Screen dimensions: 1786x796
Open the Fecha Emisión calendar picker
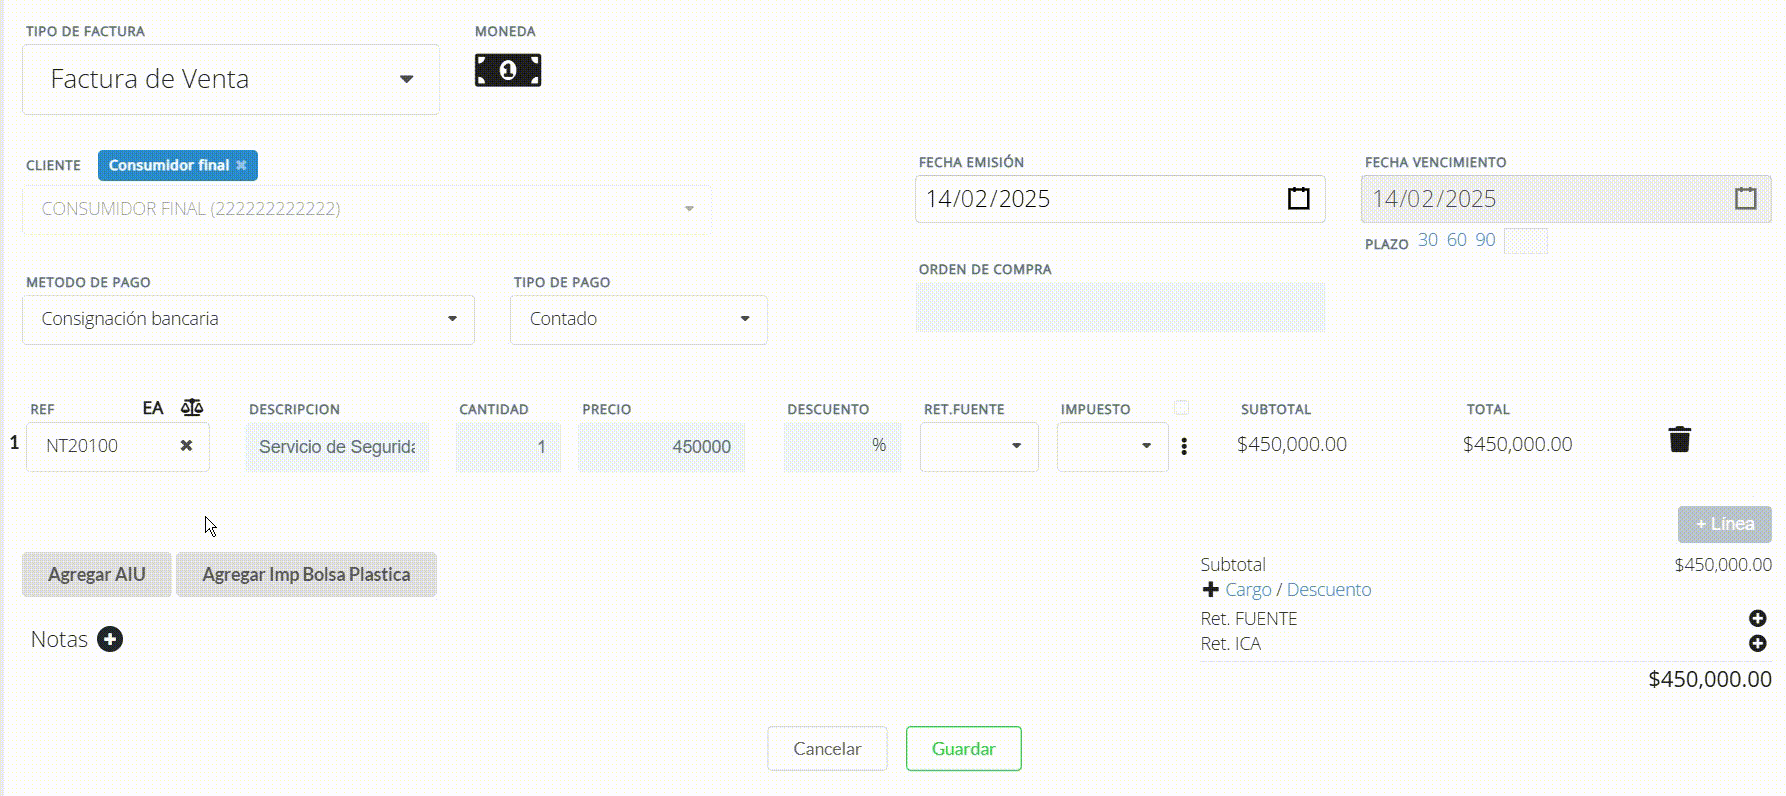coord(1298,198)
